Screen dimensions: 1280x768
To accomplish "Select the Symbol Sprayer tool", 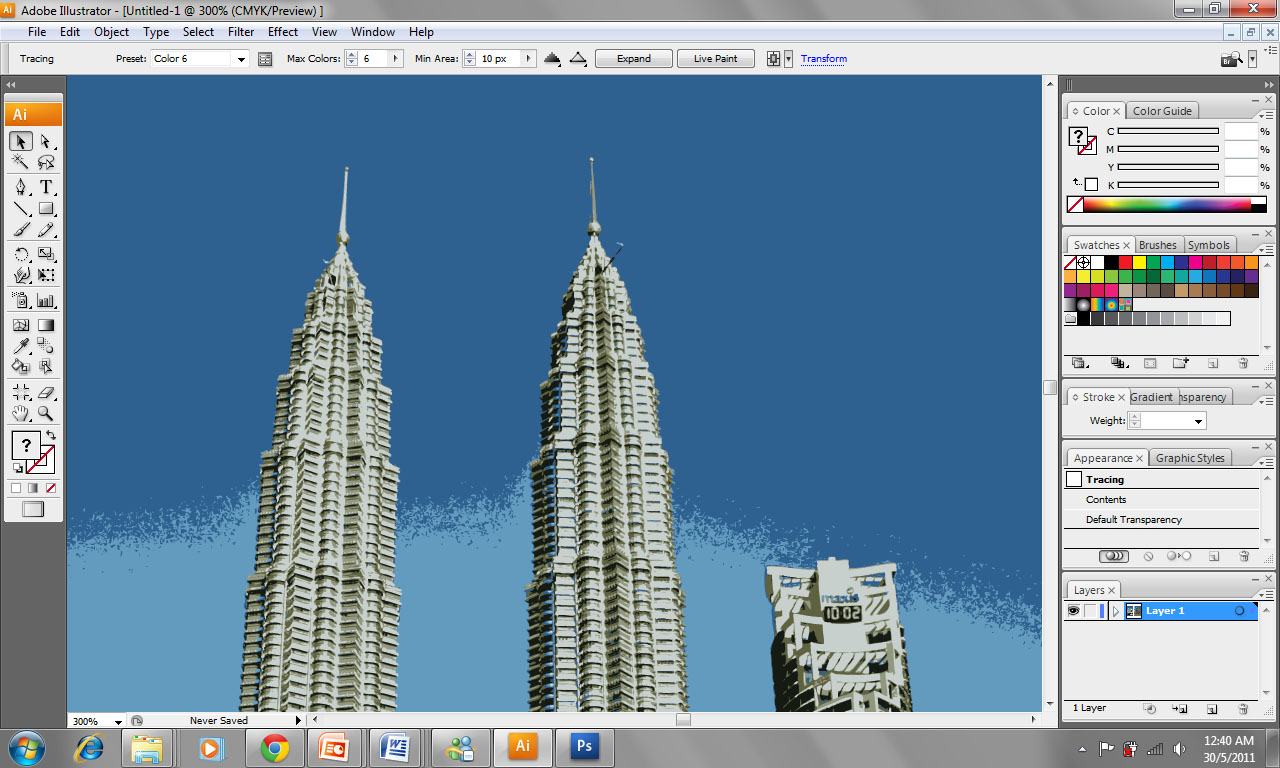I will pyautogui.click(x=20, y=299).
